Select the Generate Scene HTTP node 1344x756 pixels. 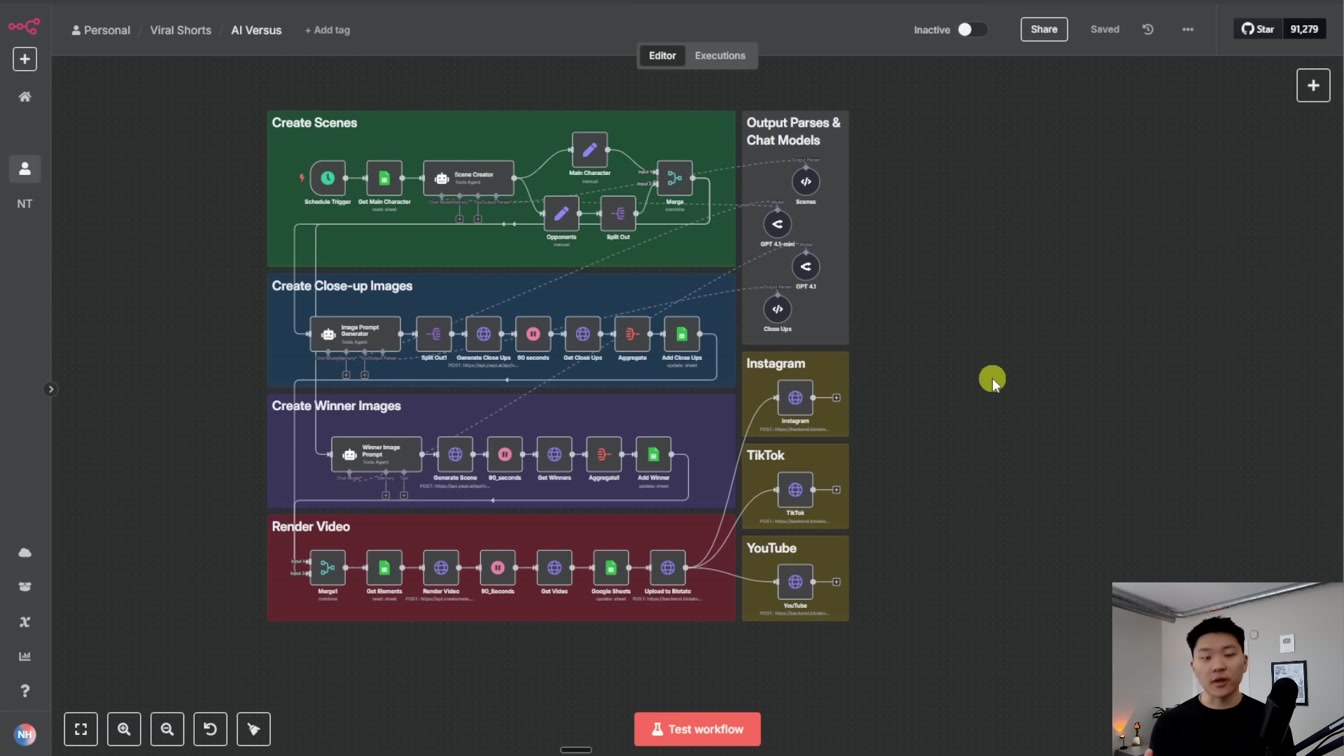[455, 454]
